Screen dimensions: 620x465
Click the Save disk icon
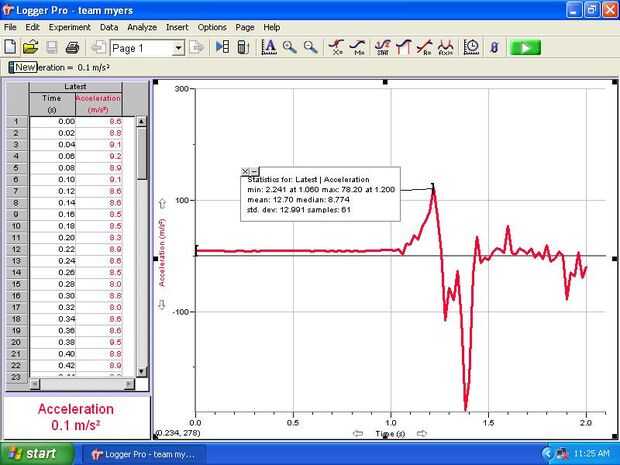52,47
